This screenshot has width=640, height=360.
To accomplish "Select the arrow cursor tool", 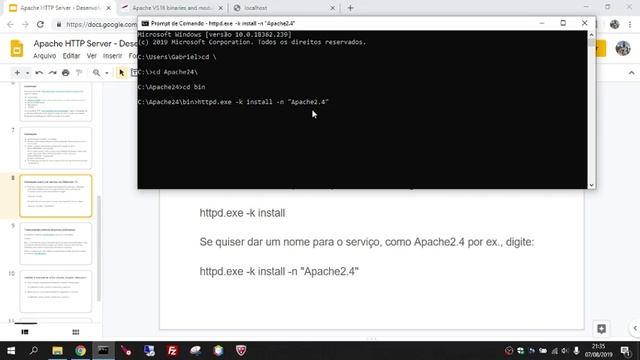I will coord(121,73).
